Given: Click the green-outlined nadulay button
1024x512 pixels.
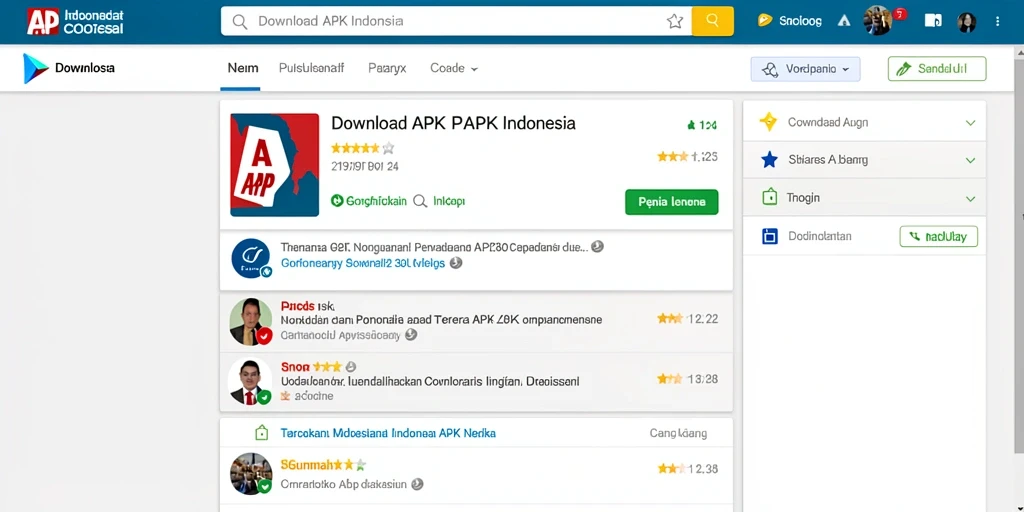Looking at the screenshot, I should coord(938,236).
